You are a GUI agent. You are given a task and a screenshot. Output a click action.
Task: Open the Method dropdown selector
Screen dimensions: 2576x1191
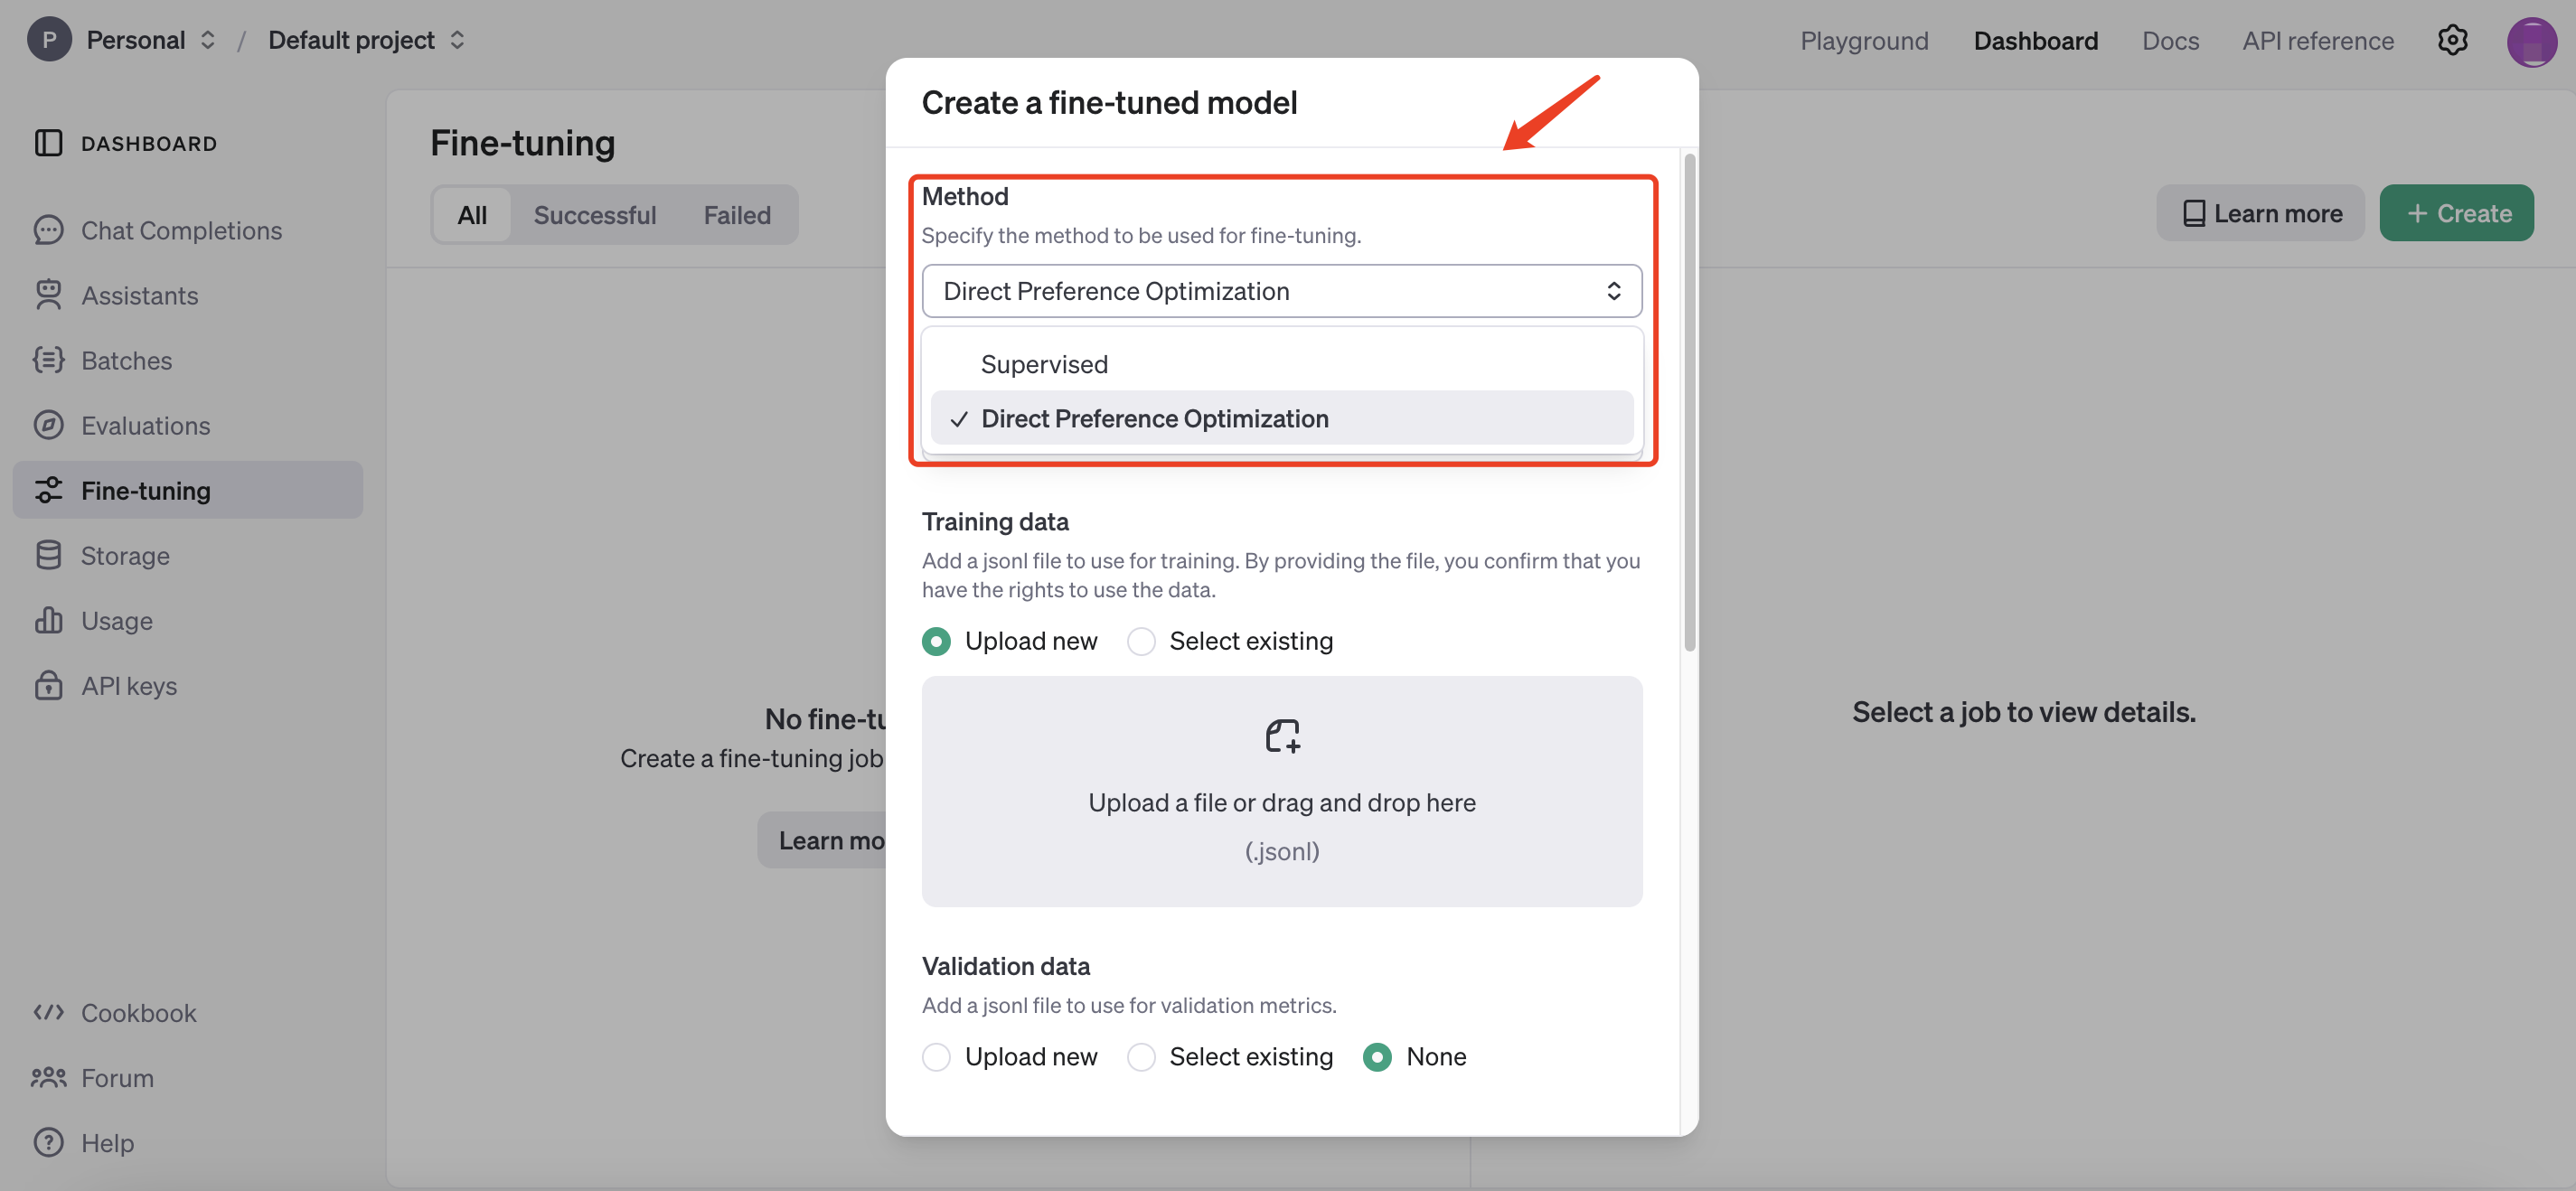pyautogui.click(x=1281, y=291)
